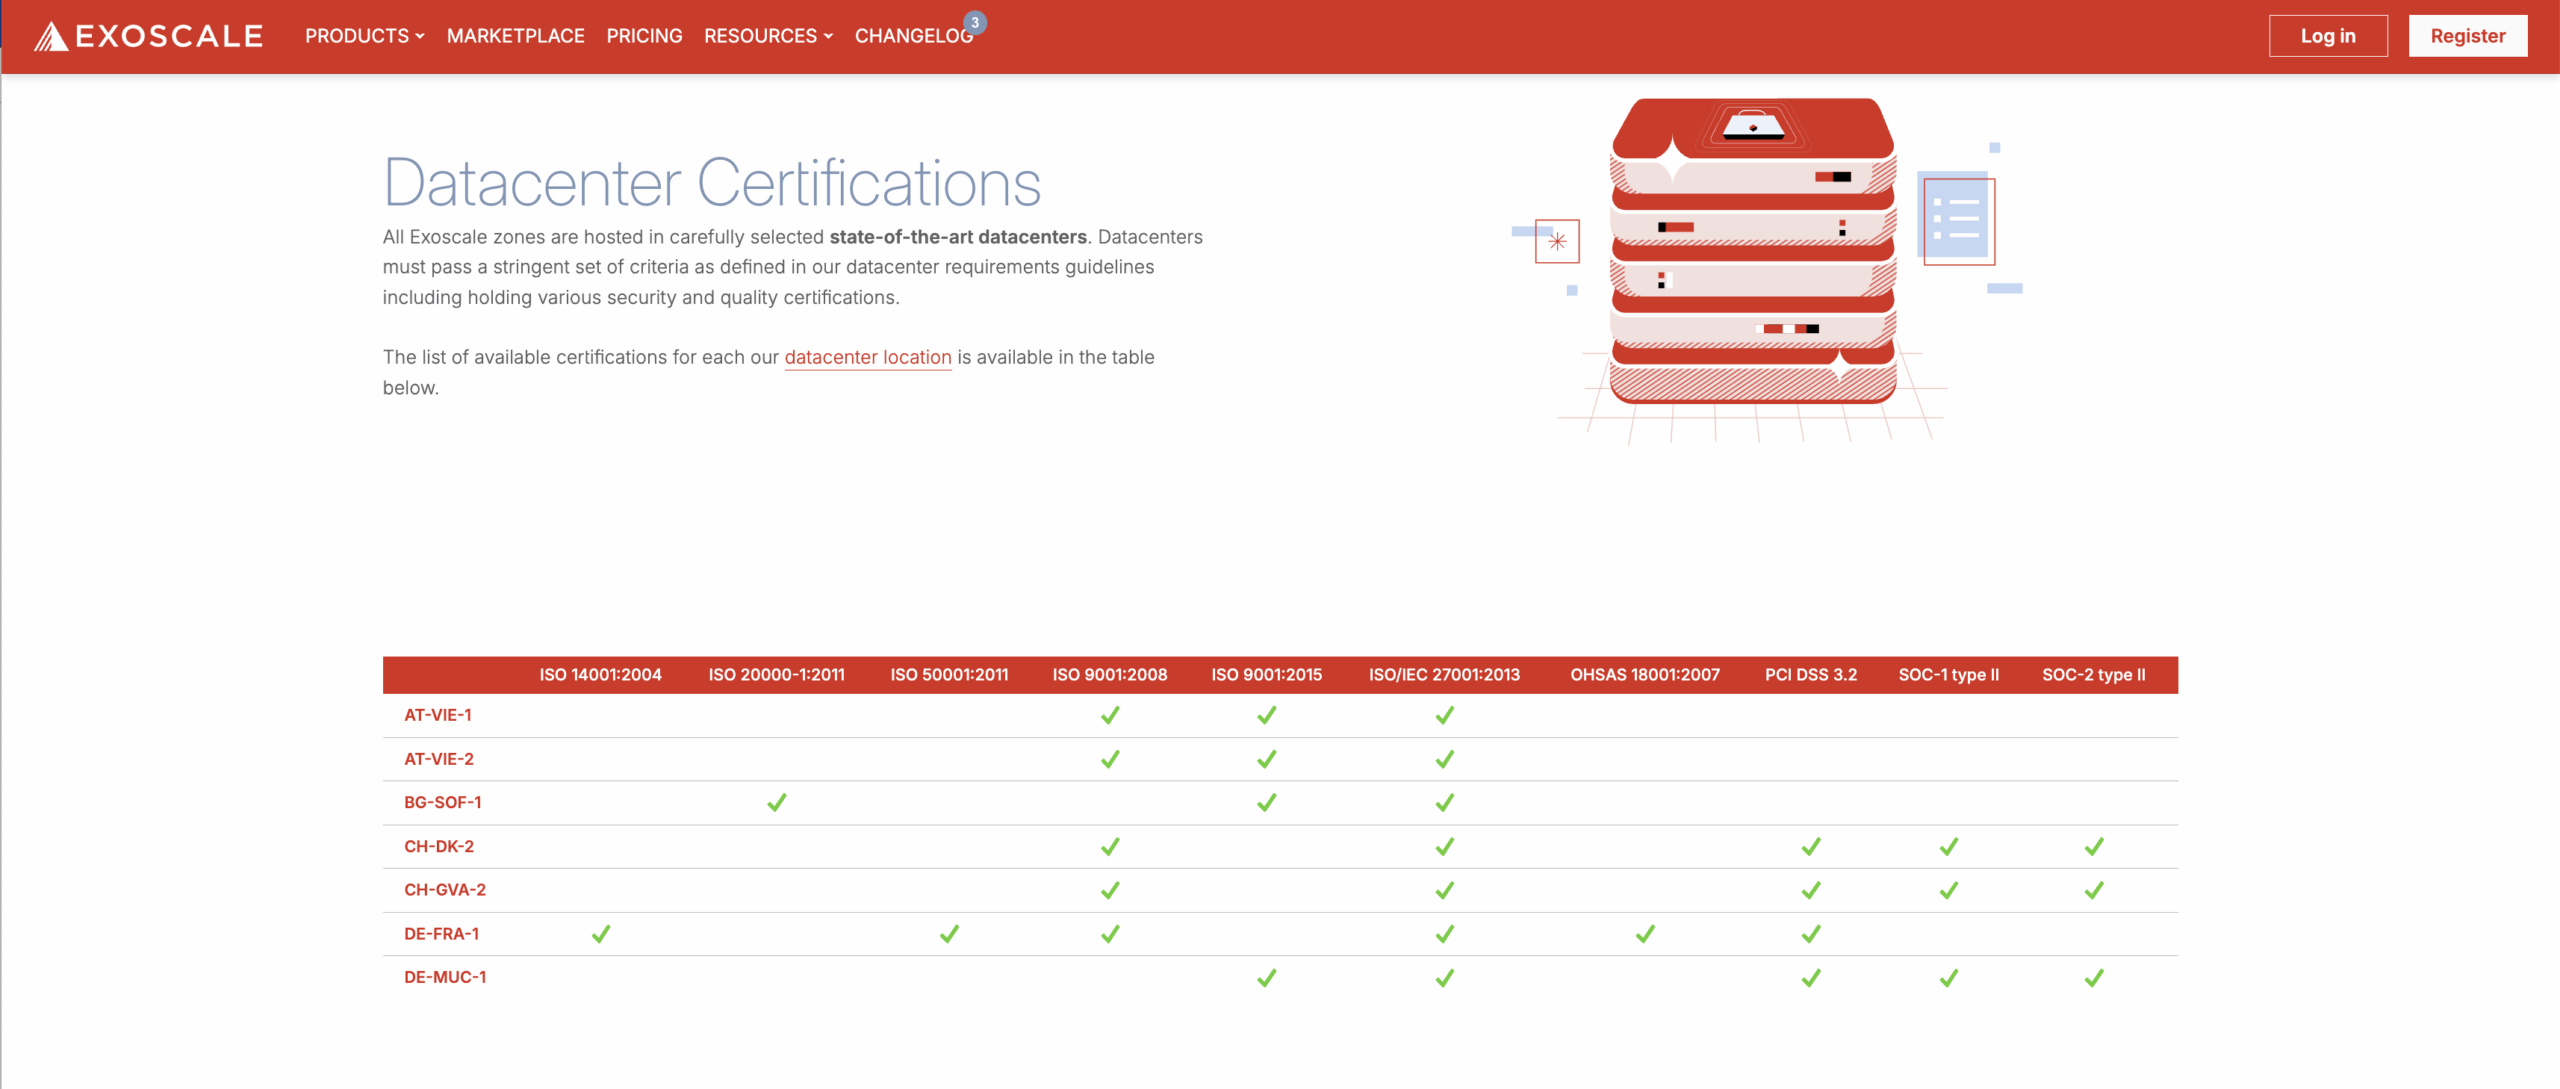Click DE-FRA-1 OHSAS 18001:2007 checkmark
Viewport: 2560px width, 1089px height.
[1645, 934]
